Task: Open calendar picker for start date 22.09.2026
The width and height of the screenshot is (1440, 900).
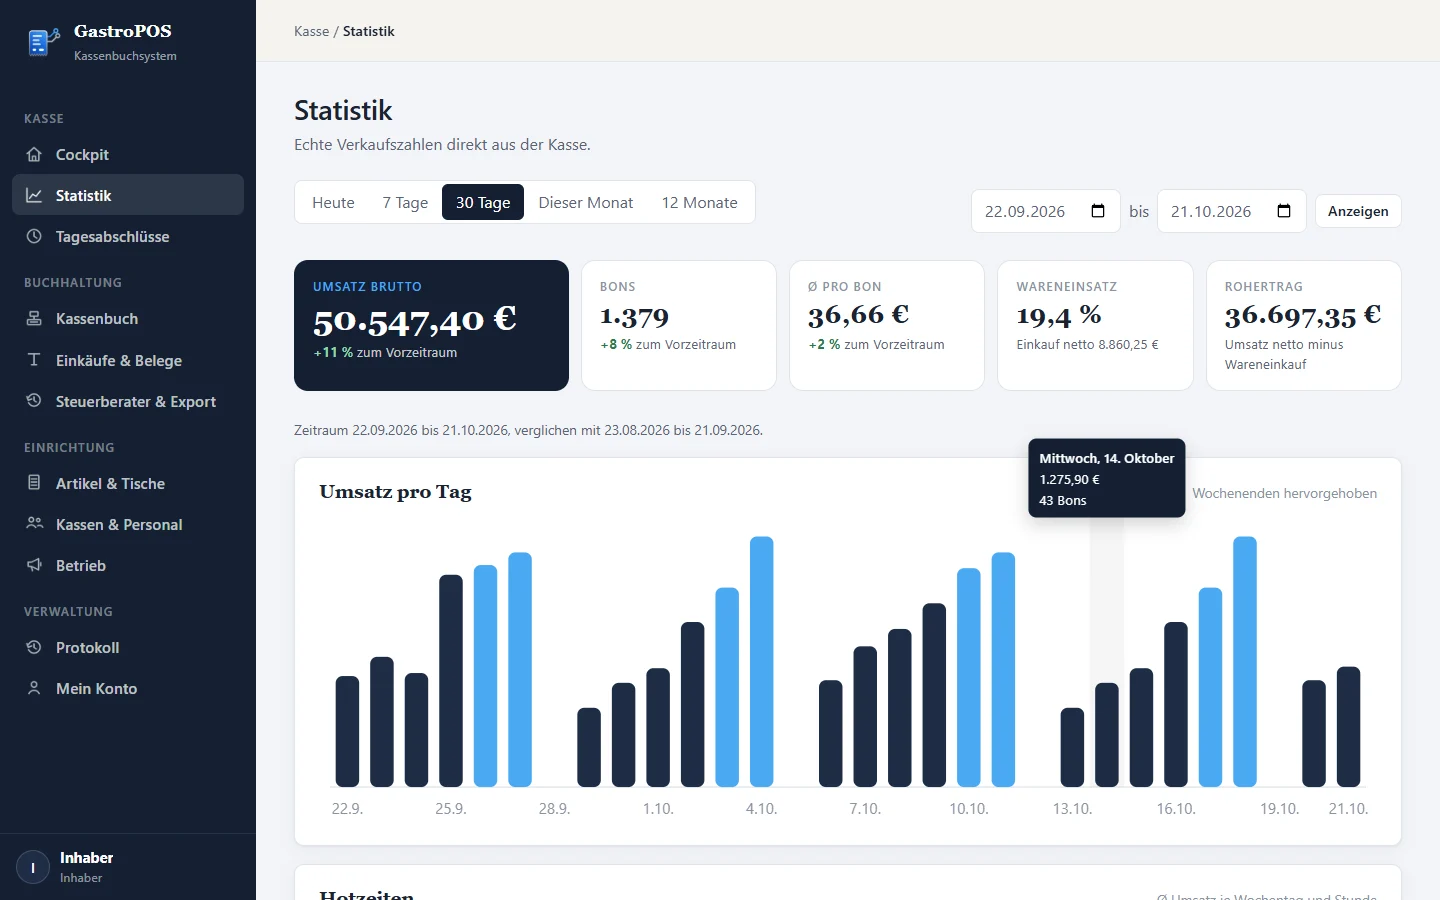Action: coord(1098,211)
